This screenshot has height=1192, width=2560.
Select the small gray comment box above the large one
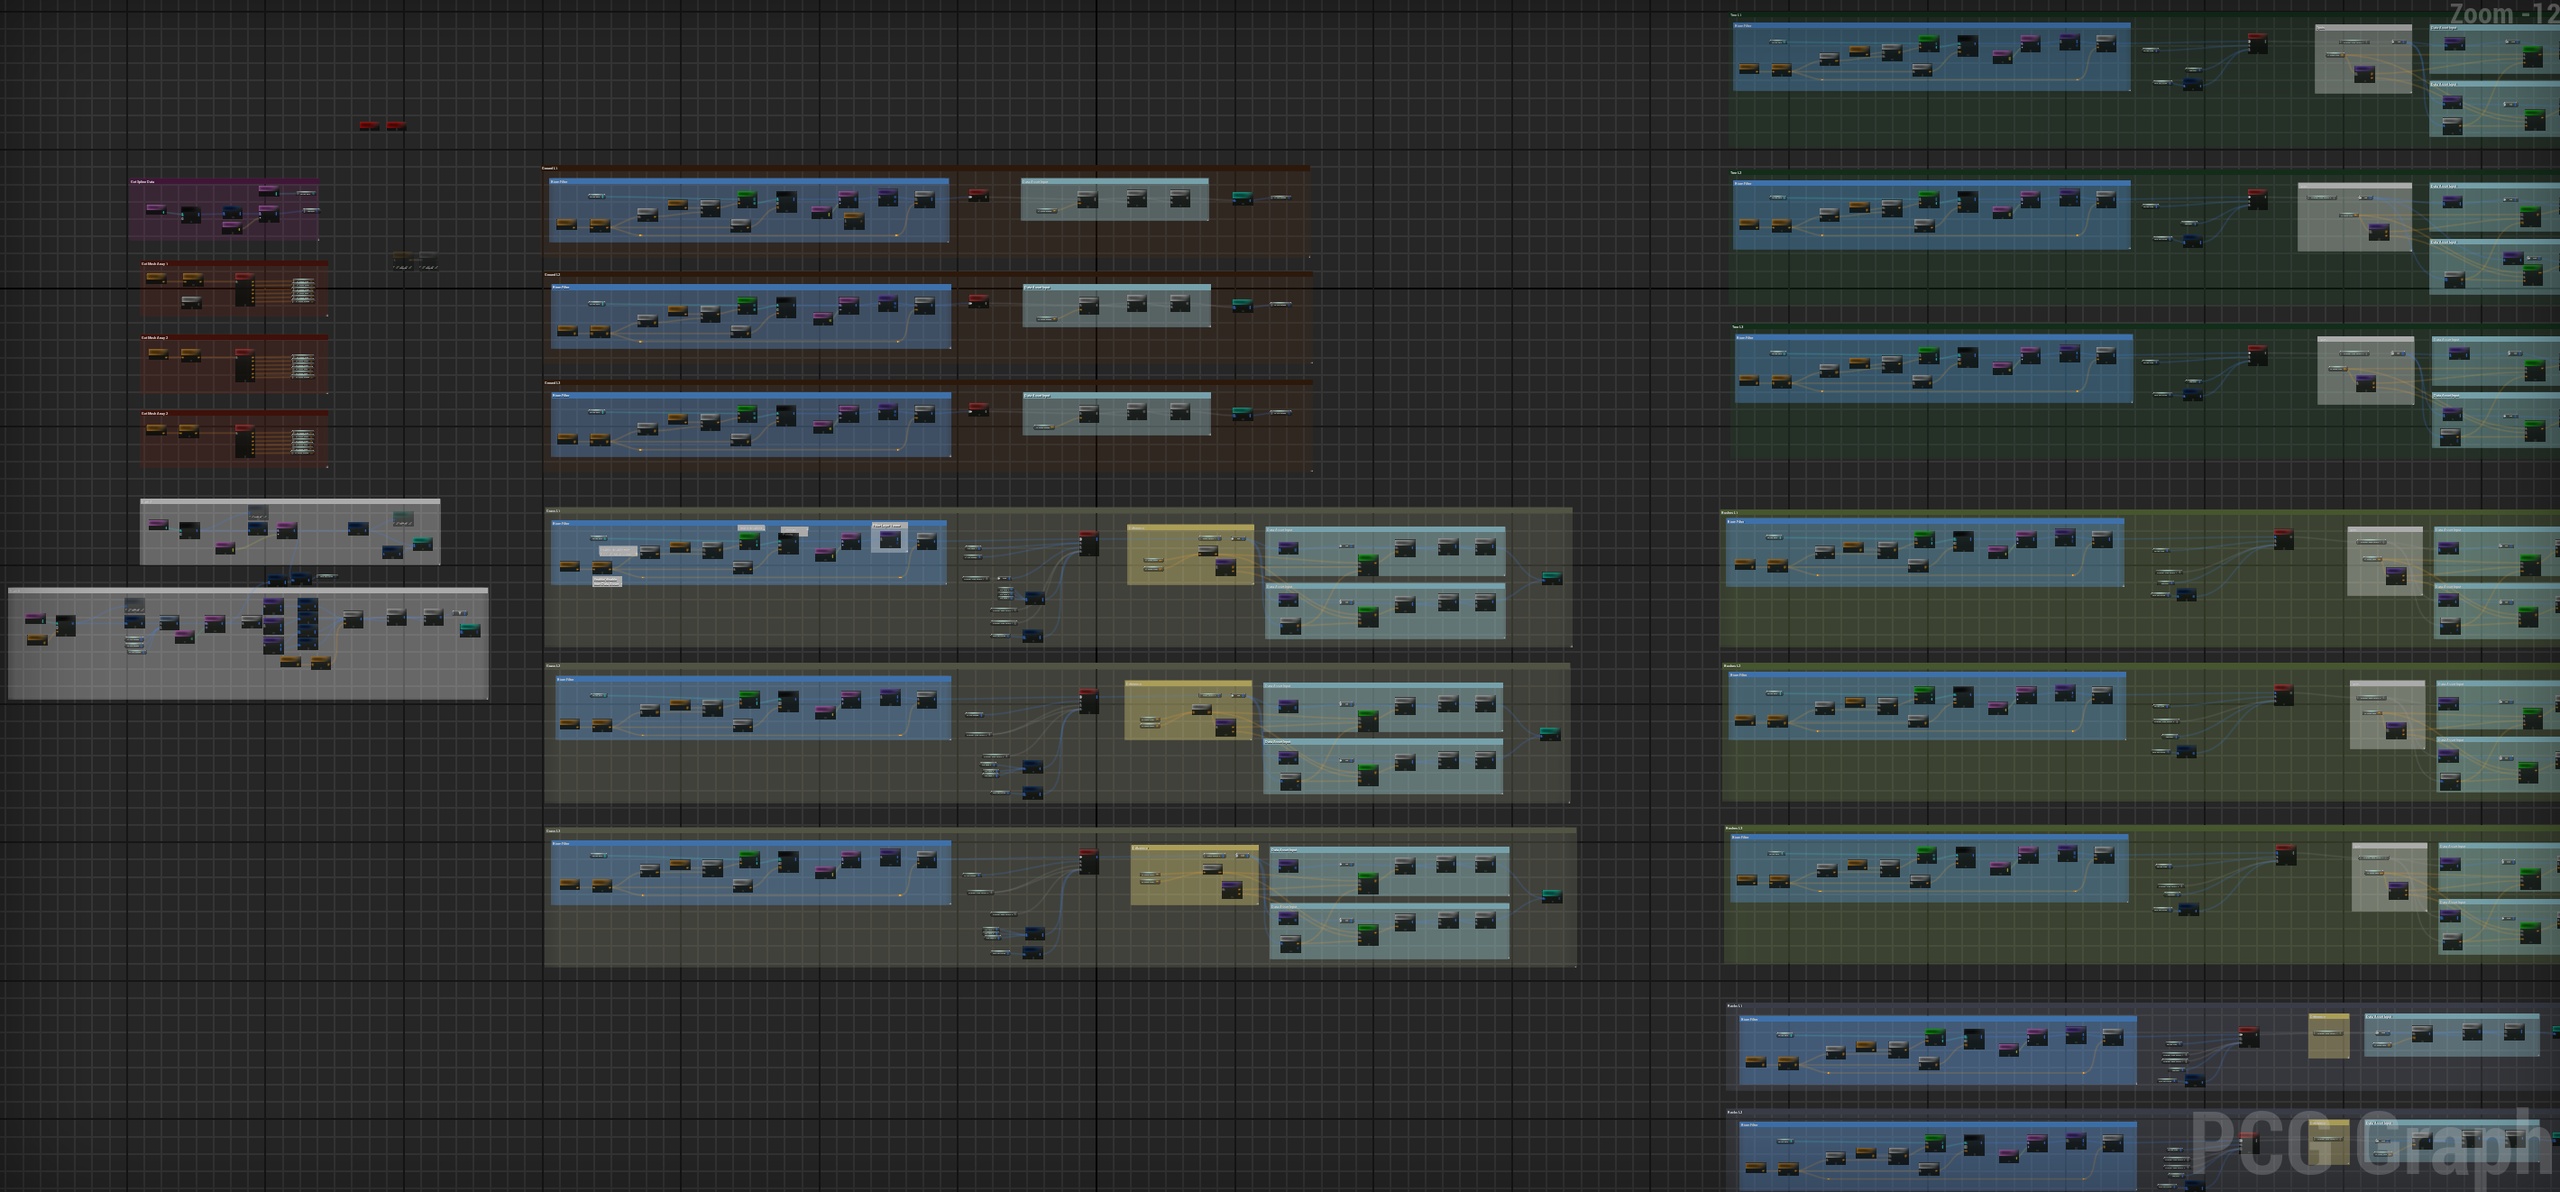coord(290,532)
